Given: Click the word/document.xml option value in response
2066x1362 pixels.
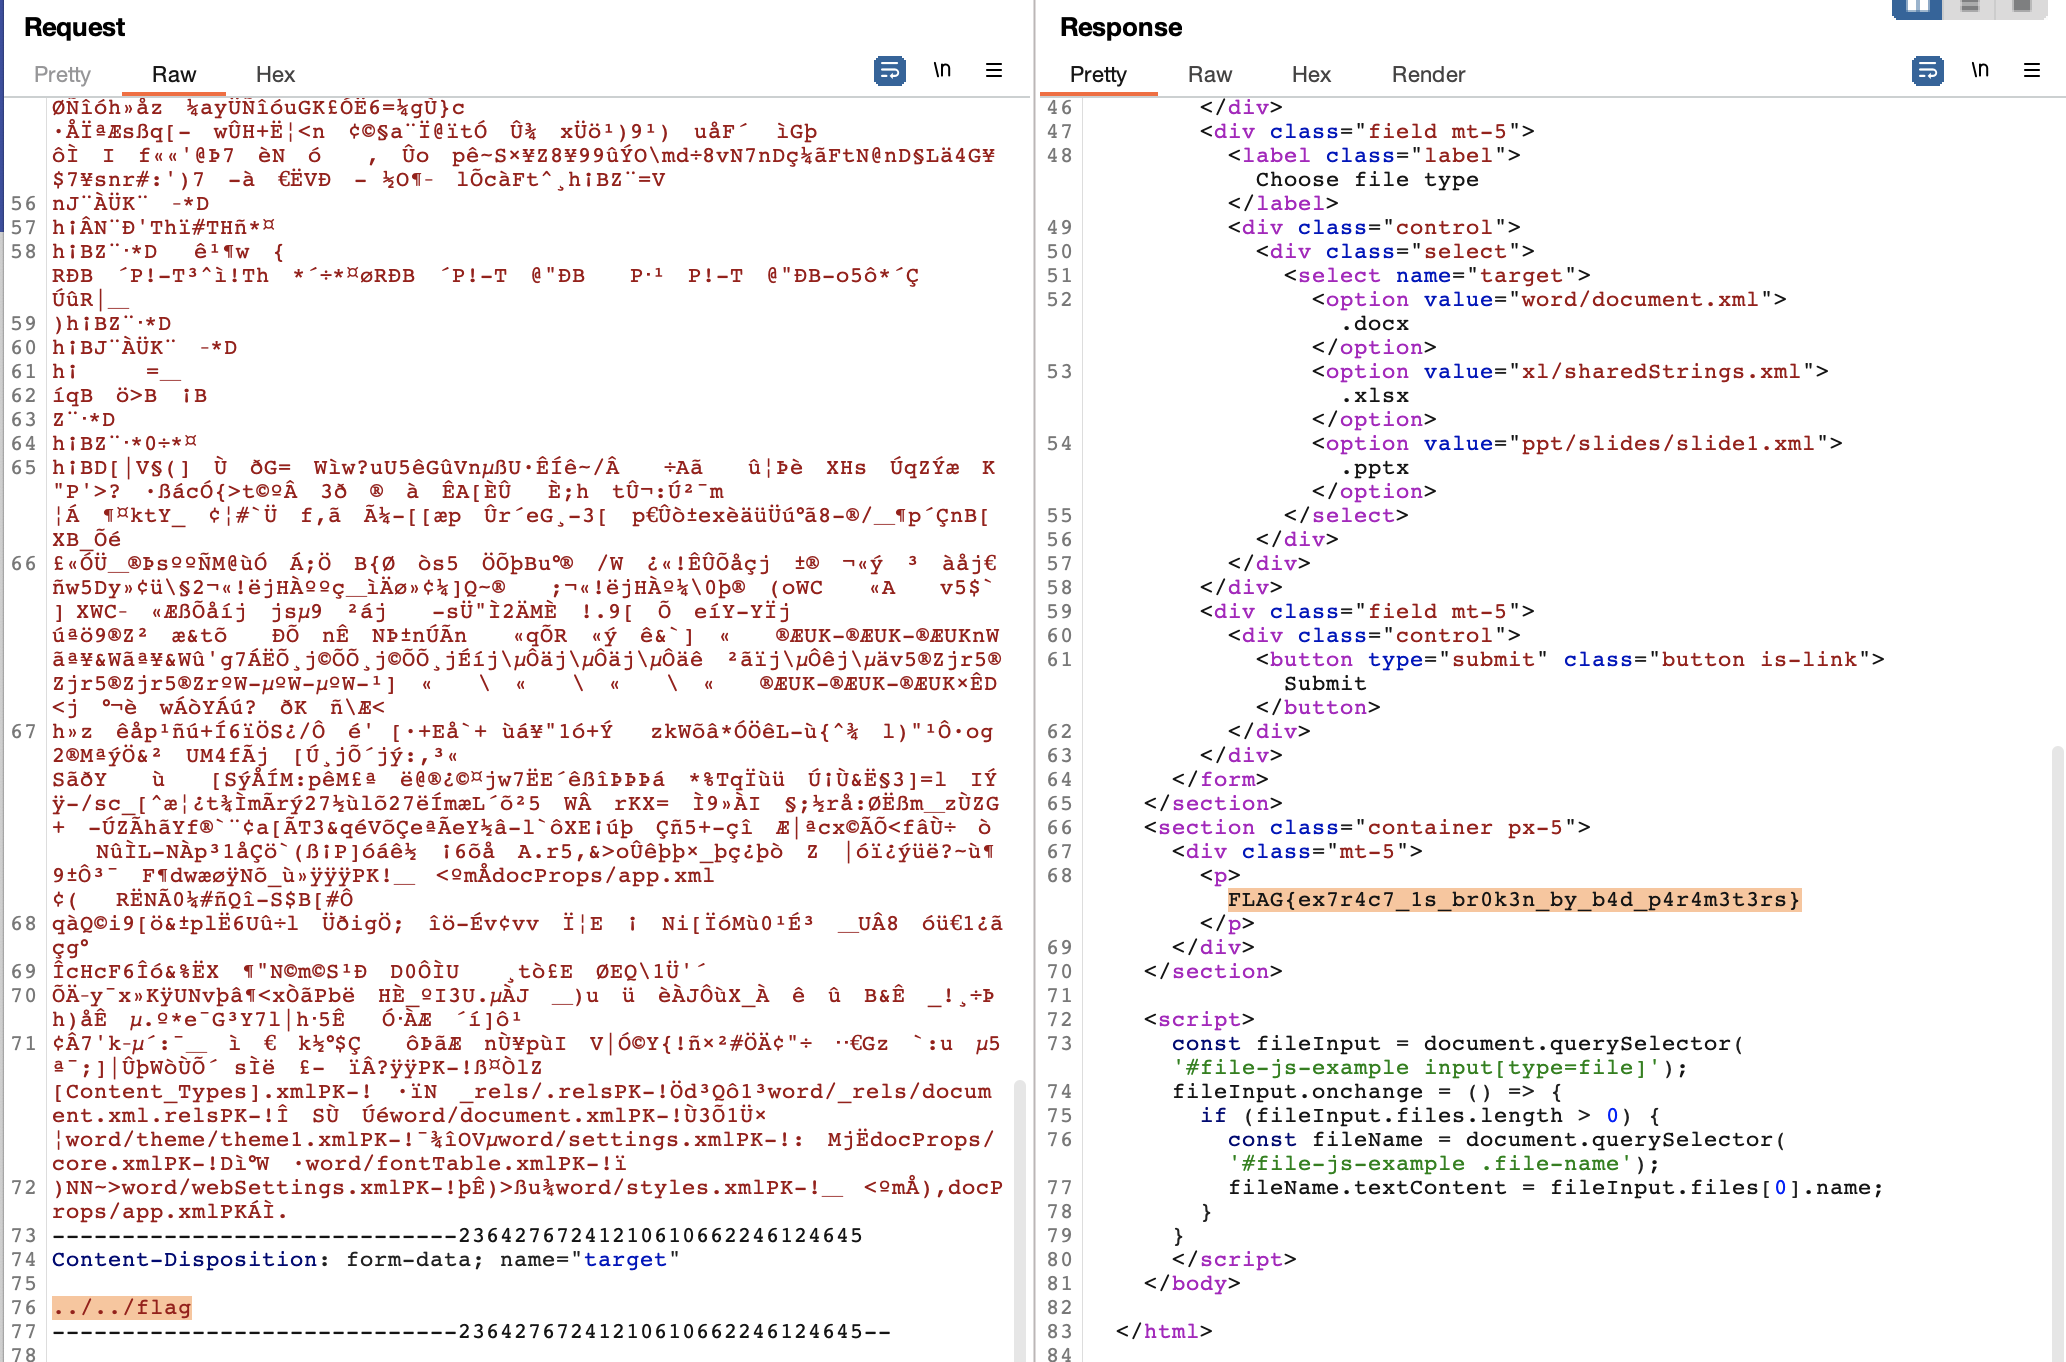Looking at the screenshot, I should click(1640, 299).
